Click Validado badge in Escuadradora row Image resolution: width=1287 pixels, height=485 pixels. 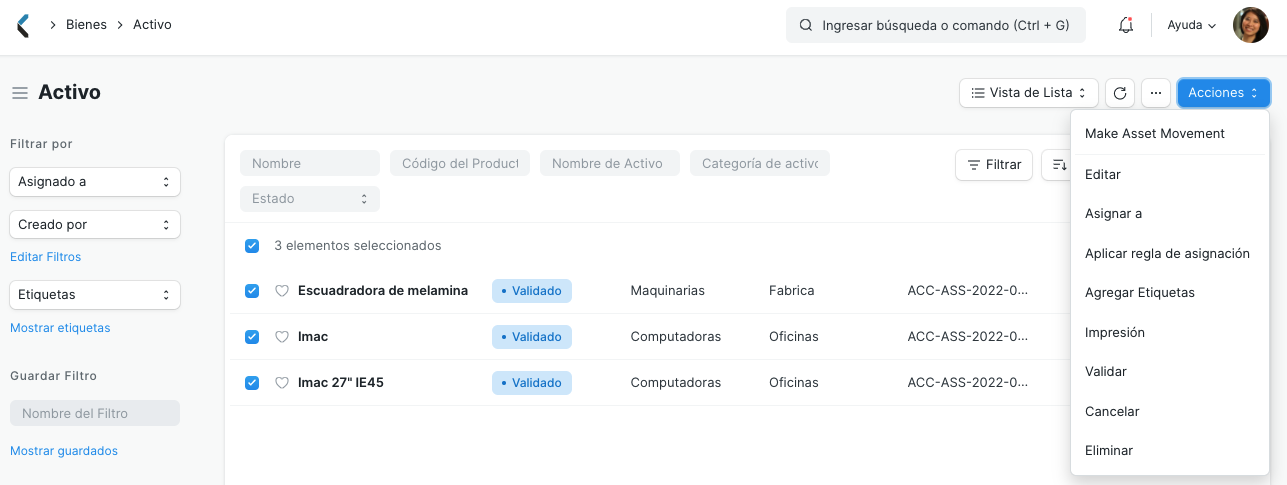click(532, 291)
